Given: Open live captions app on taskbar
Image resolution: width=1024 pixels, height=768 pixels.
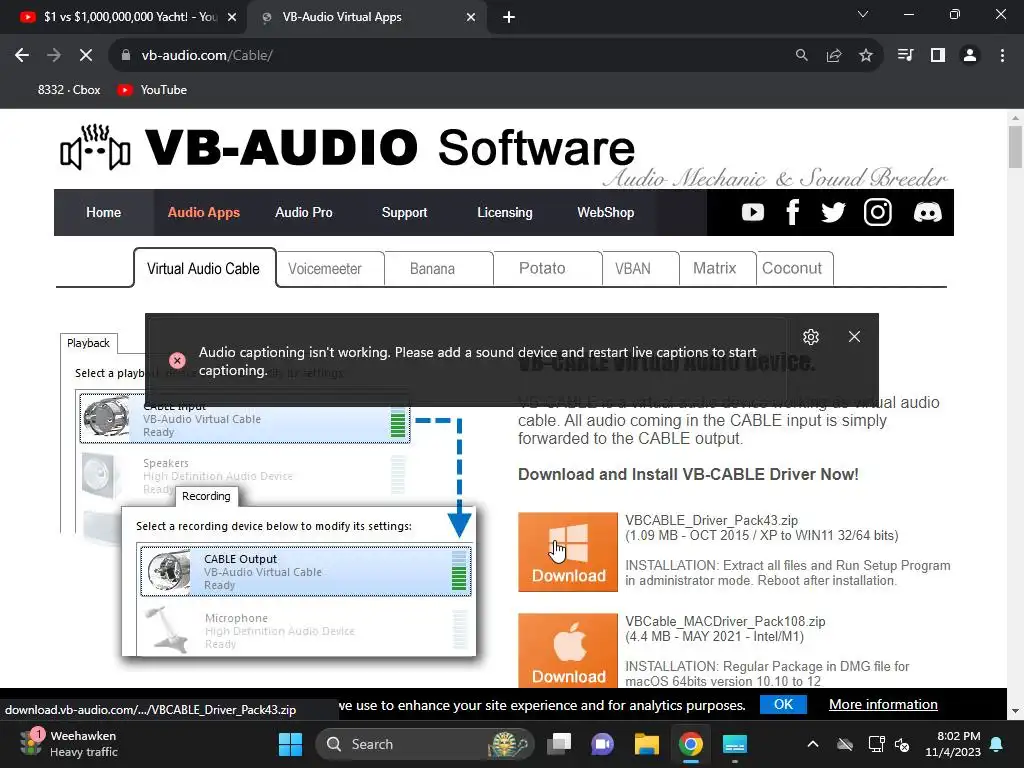Looking at the screenshot, I should 735,744.
